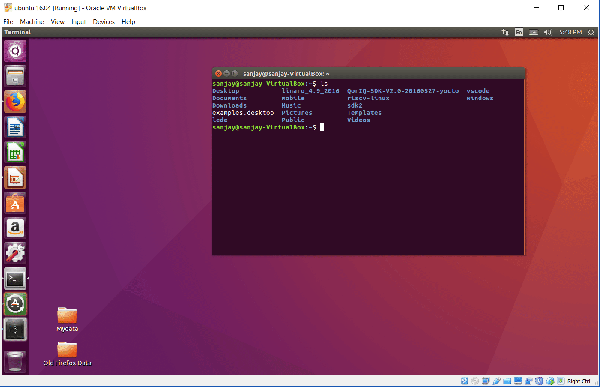Click the vscode entry in terminal listing
Image resolution: width=600 pixels, height=387 pixels.
478,91
